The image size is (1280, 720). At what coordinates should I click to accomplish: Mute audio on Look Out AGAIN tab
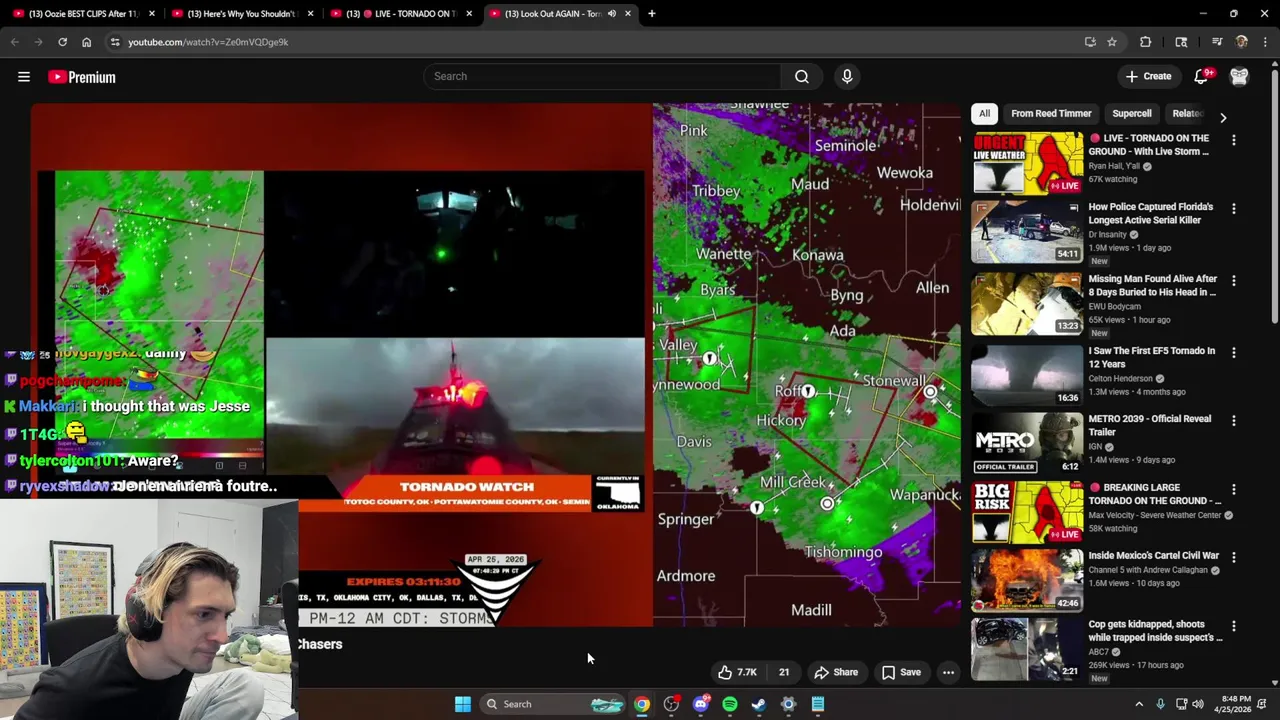pos(611,14)
